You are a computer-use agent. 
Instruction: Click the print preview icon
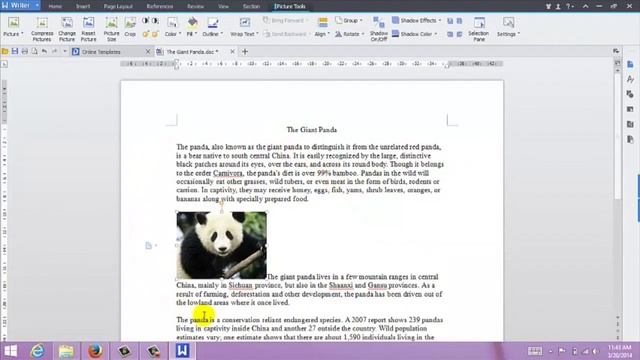(35, 51)
